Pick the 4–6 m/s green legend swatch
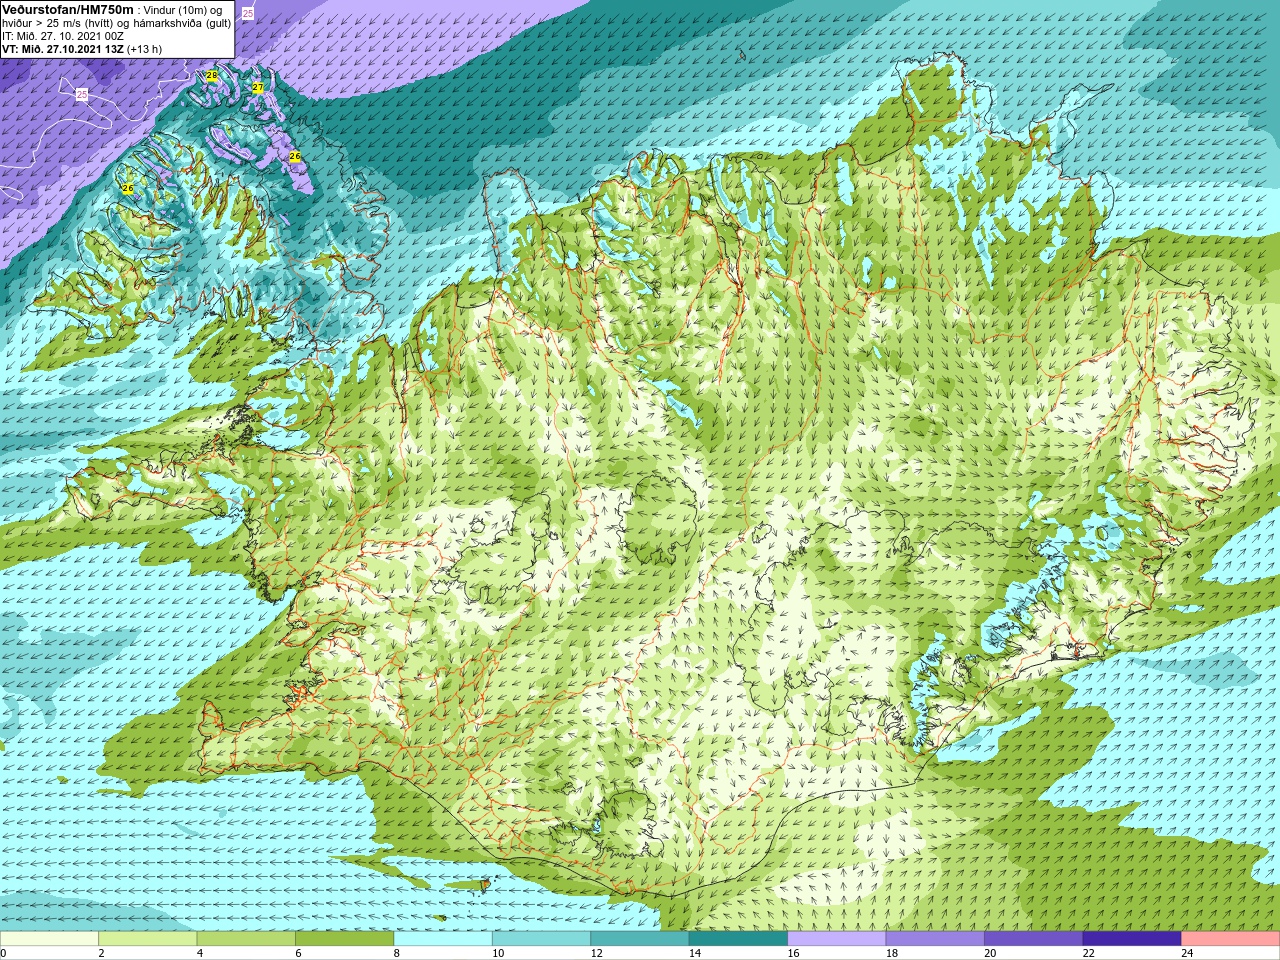Screen dimensions: 1280x960 point(246,939)
